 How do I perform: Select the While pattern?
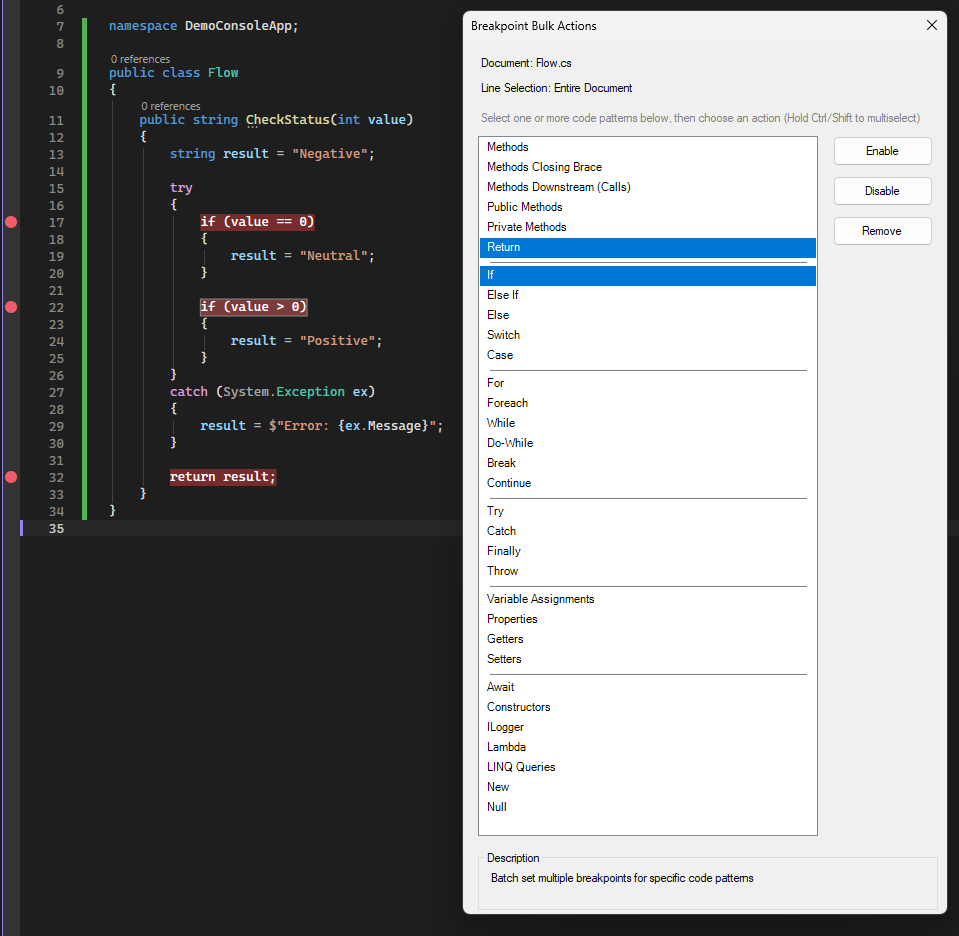(648, 423)
